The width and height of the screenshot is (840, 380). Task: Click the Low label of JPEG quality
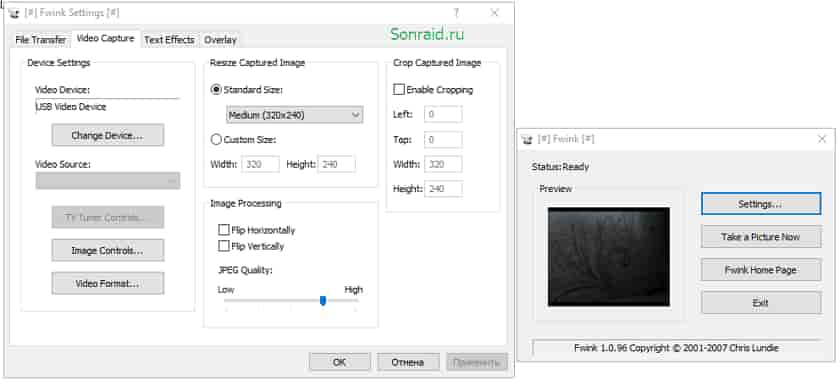pyautogui.click(x=226, y=289)
